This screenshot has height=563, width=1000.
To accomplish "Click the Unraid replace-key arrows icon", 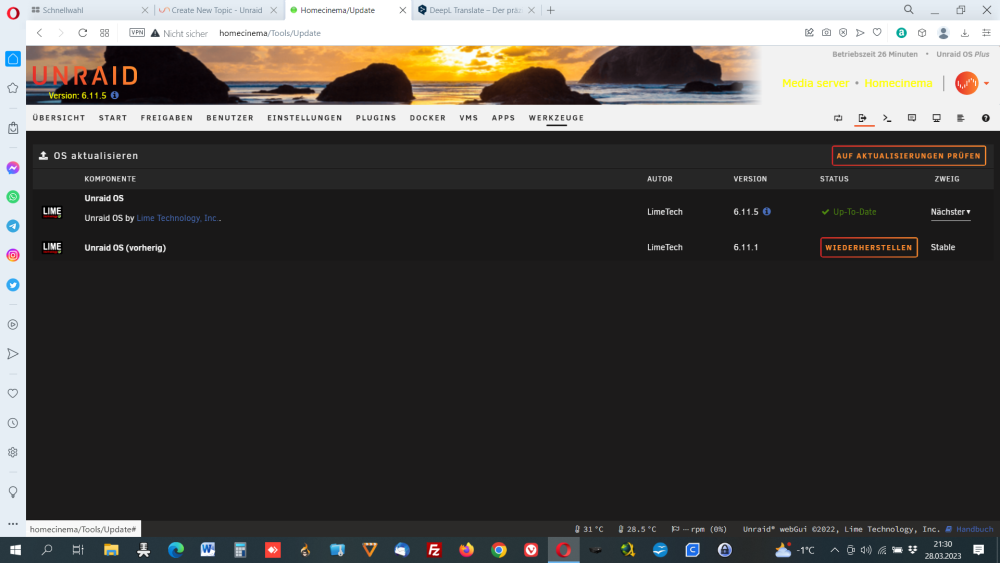I will [x=838, y=118].
